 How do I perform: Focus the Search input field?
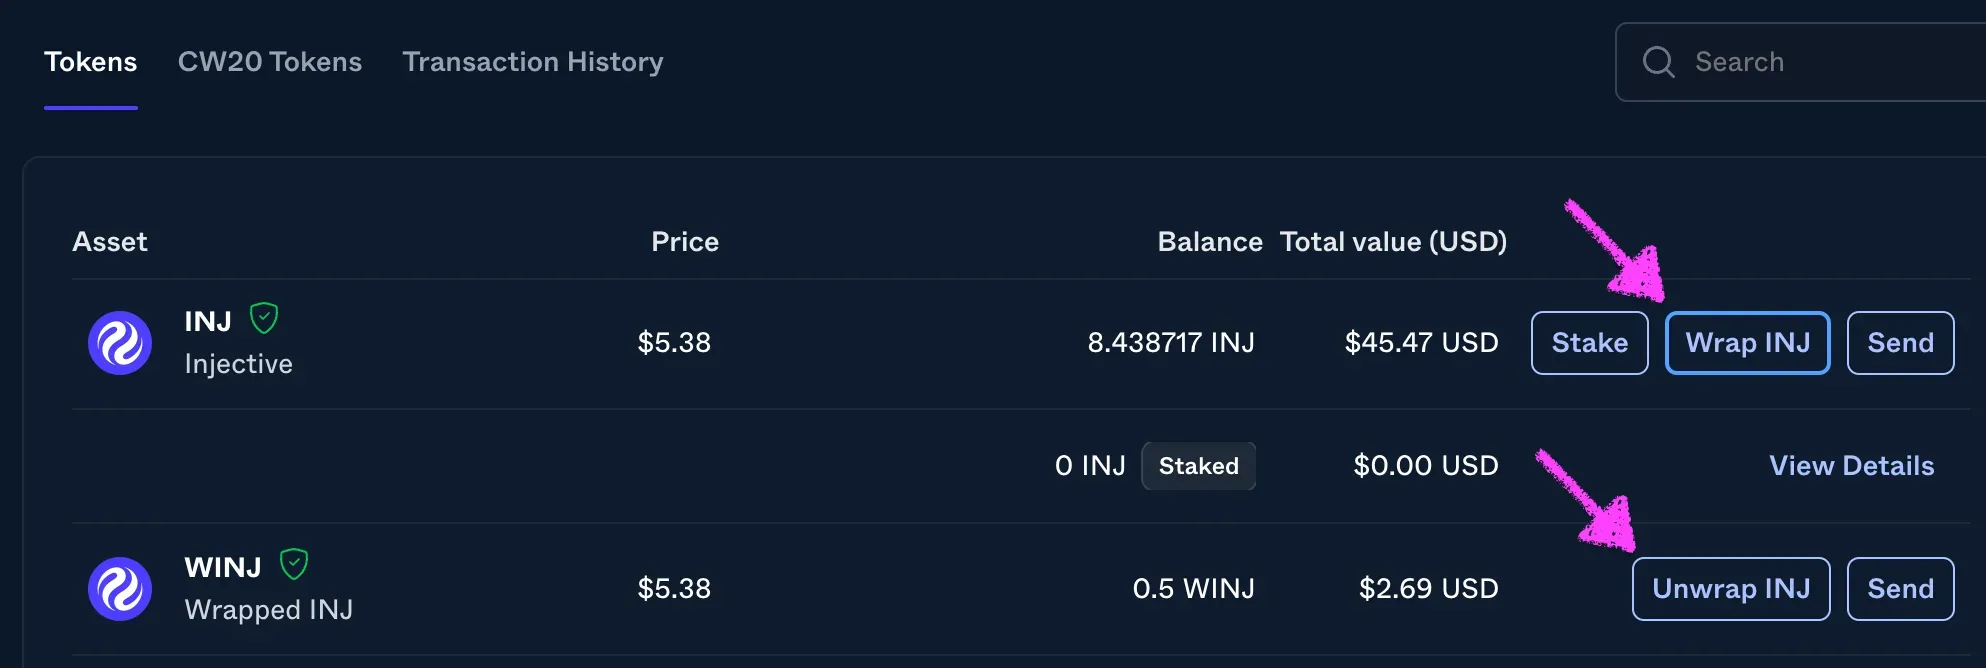[x=1830, y=62]
